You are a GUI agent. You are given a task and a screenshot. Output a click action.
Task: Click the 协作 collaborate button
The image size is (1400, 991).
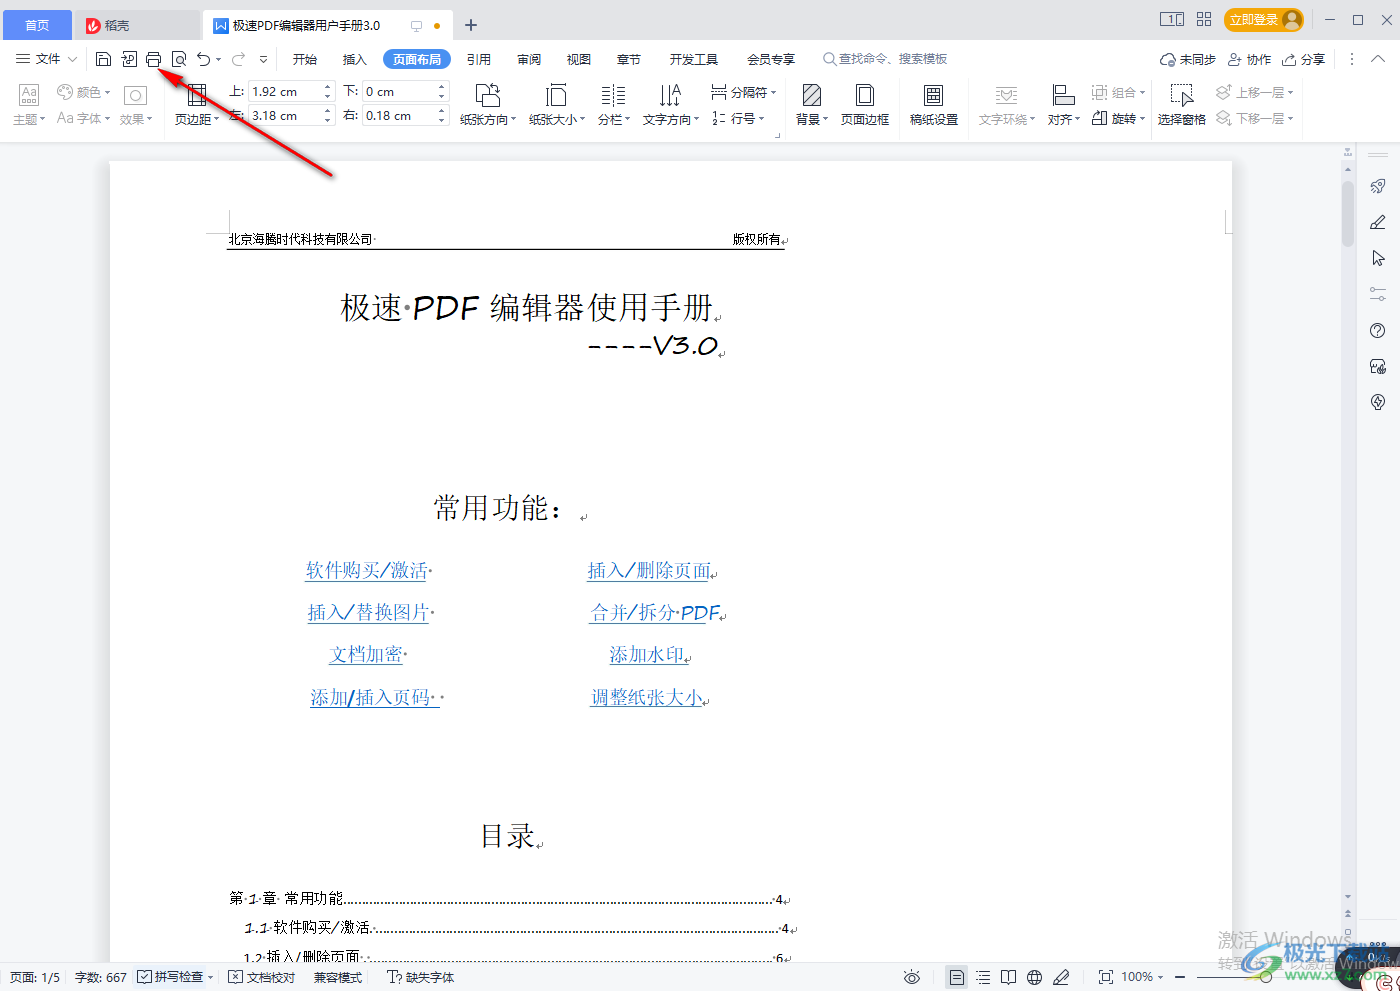(1250, 59)
